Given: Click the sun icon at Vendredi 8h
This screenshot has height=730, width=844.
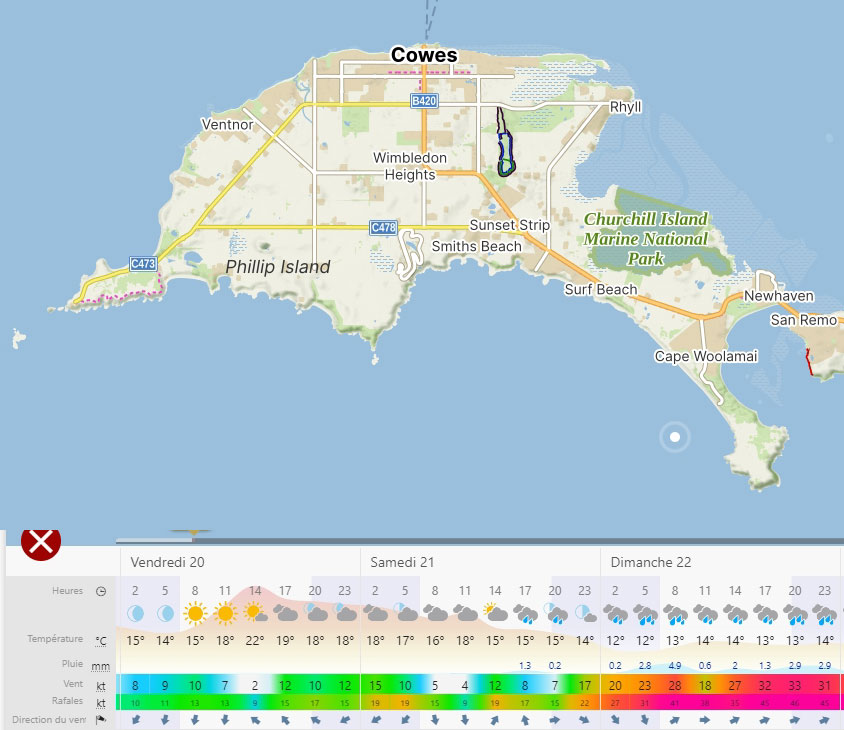Looking at the screenshot, I should click(x=195, y=612).
